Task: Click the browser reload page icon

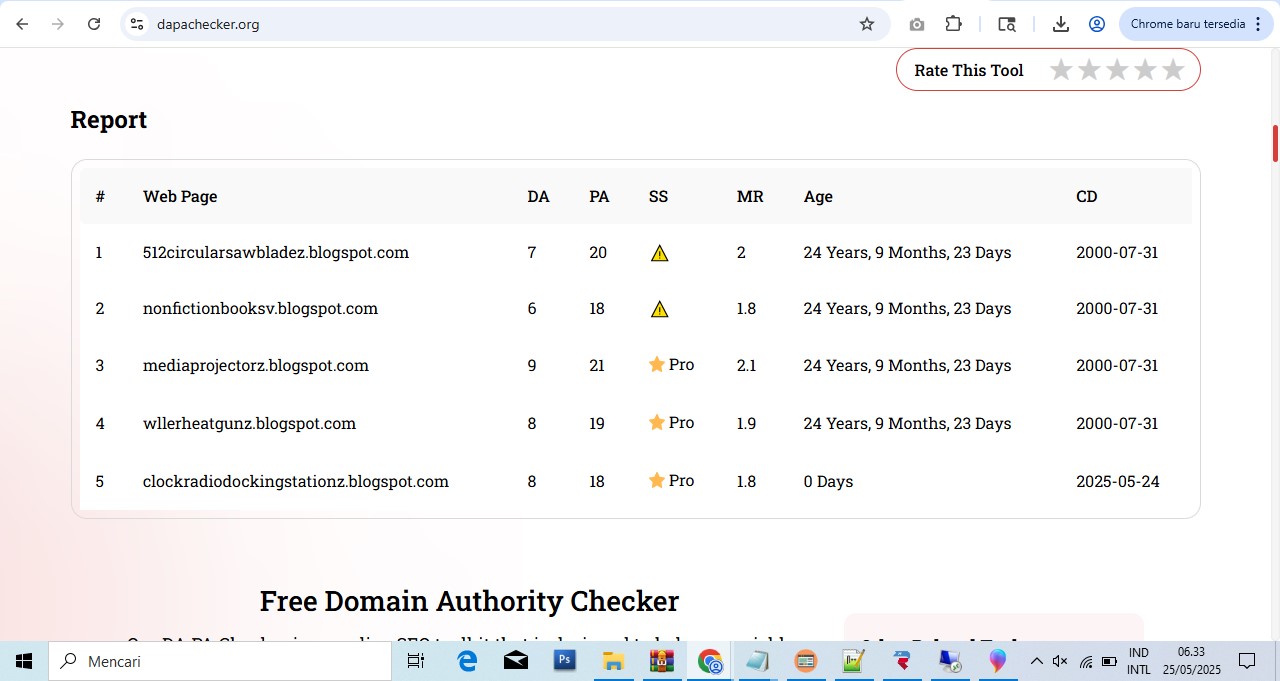Action: click(94, 24)
